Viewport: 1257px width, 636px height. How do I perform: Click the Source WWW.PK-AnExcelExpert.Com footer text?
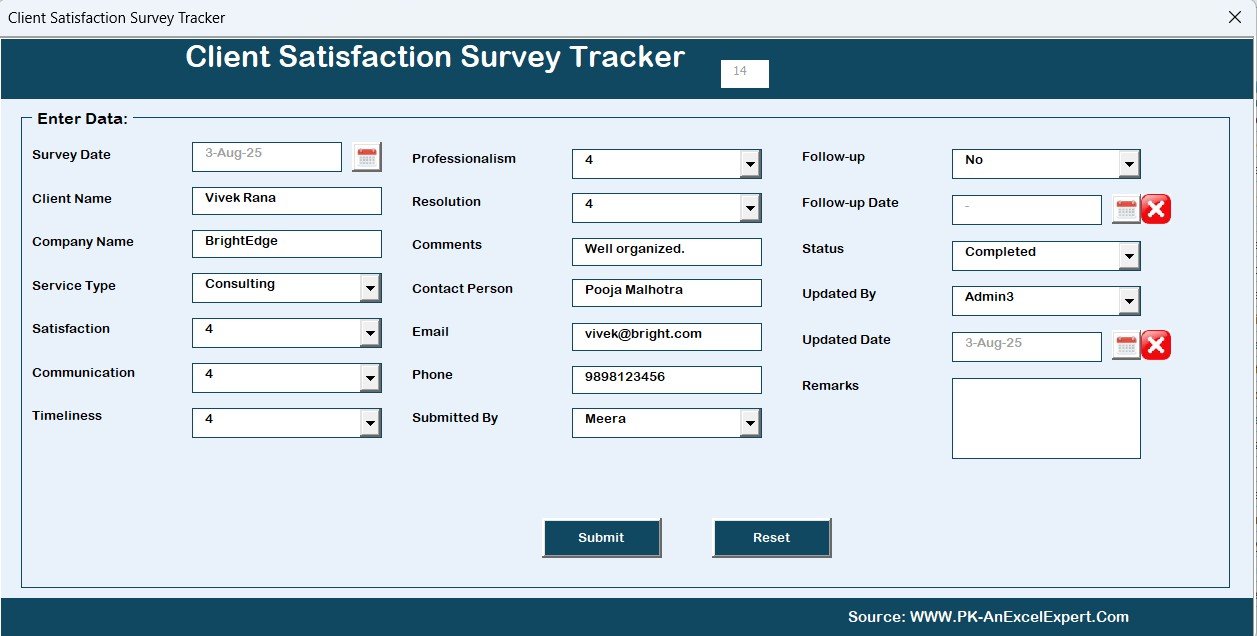[988, 617]
